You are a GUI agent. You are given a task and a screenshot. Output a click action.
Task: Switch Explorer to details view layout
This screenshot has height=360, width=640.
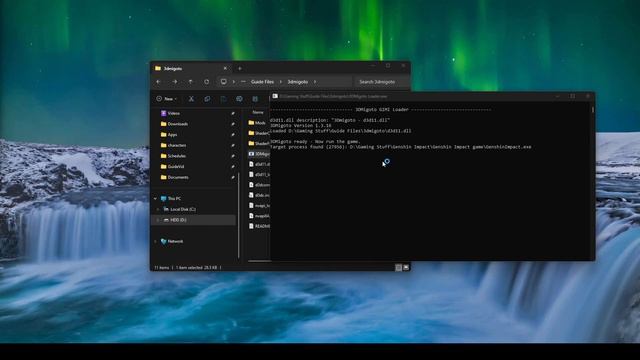pyautogui.click(x=398, y=267)
